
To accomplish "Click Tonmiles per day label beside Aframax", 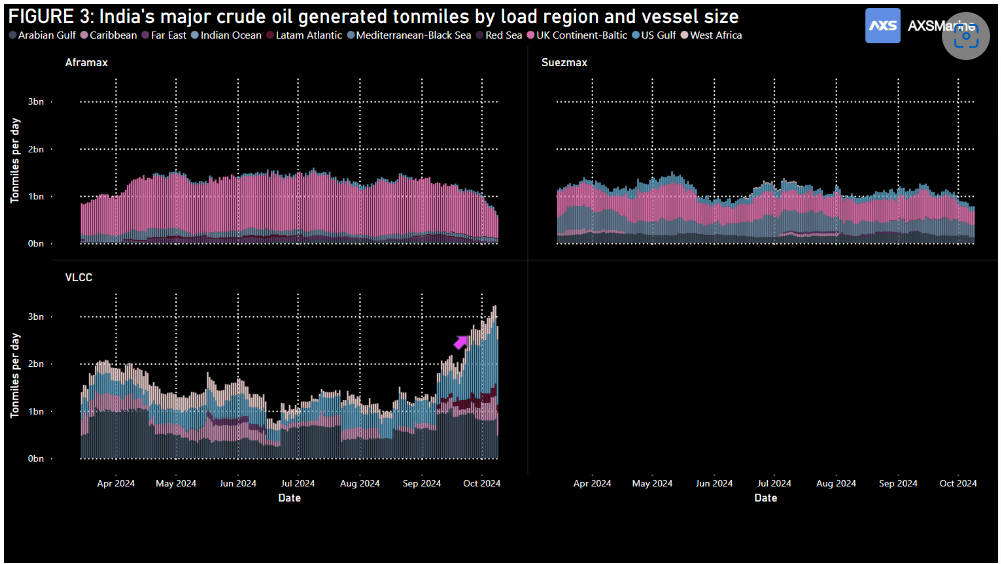I will (15, 161).
